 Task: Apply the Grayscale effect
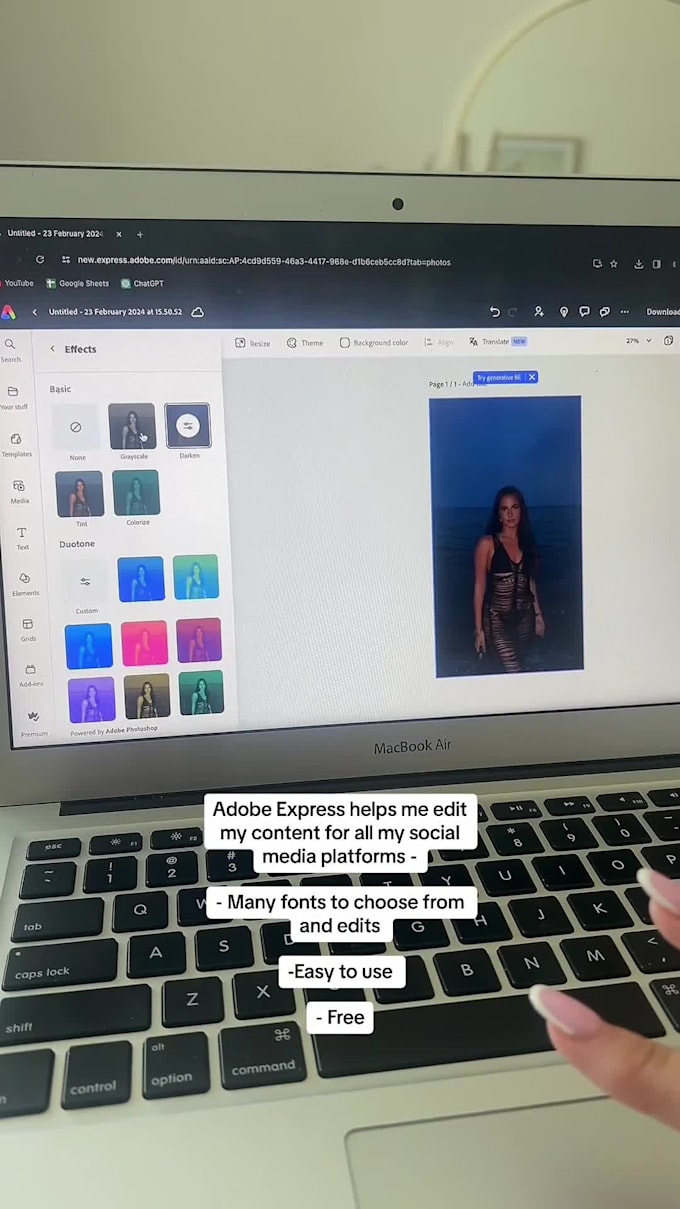click(132, 426)
